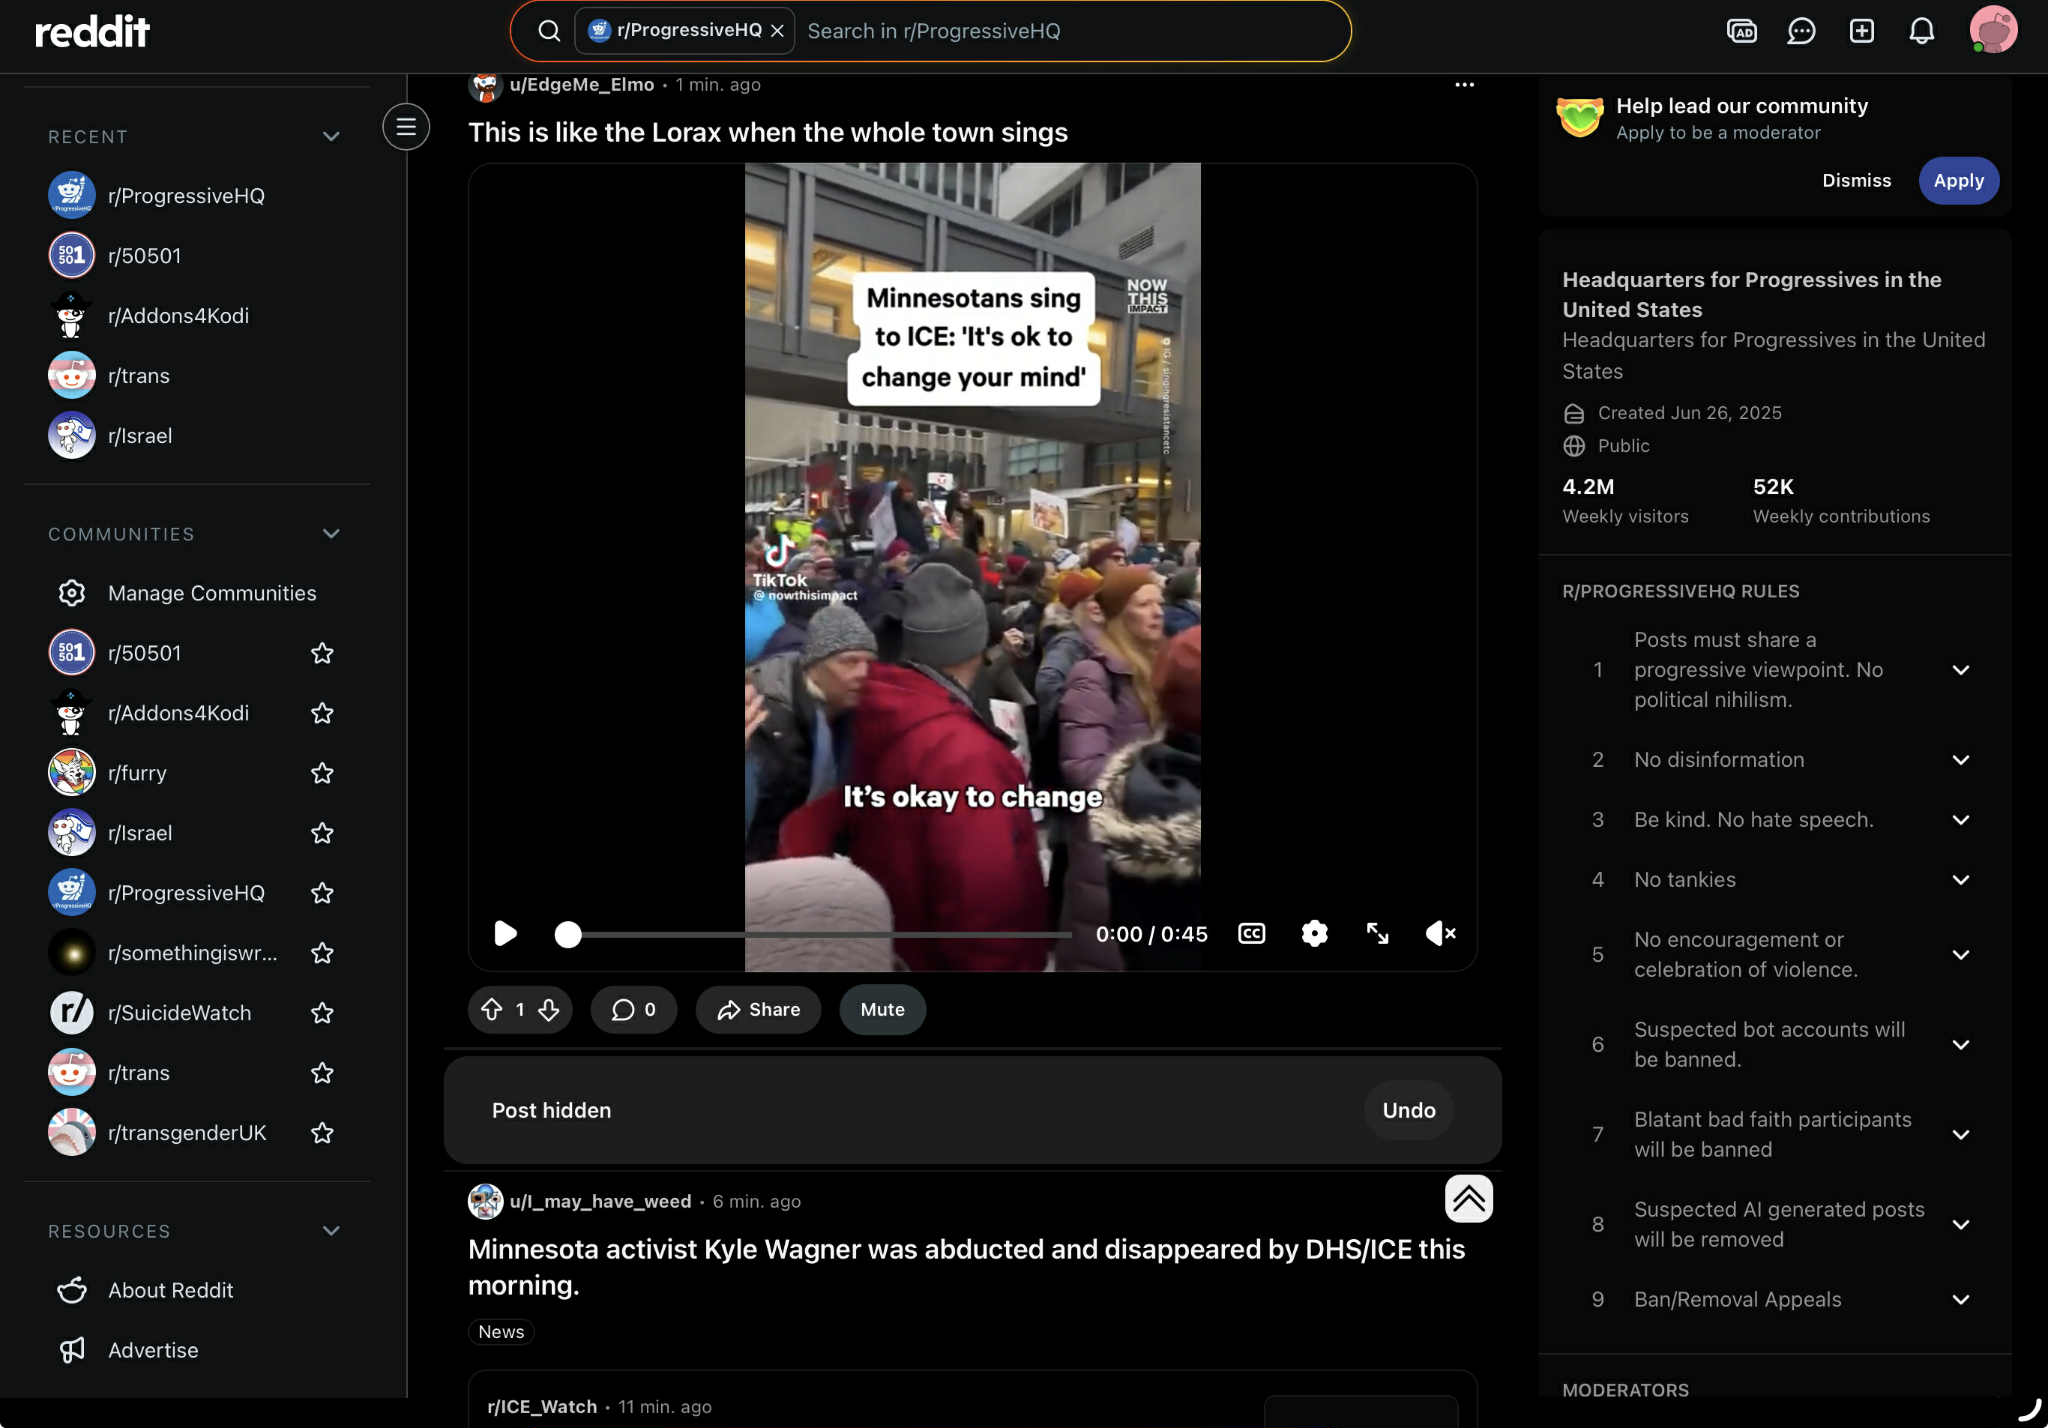Image resolution: width=2048 pixels, height=1428 pixels.
Task: Click the video progress scrubber
Action: coord(568,934)
